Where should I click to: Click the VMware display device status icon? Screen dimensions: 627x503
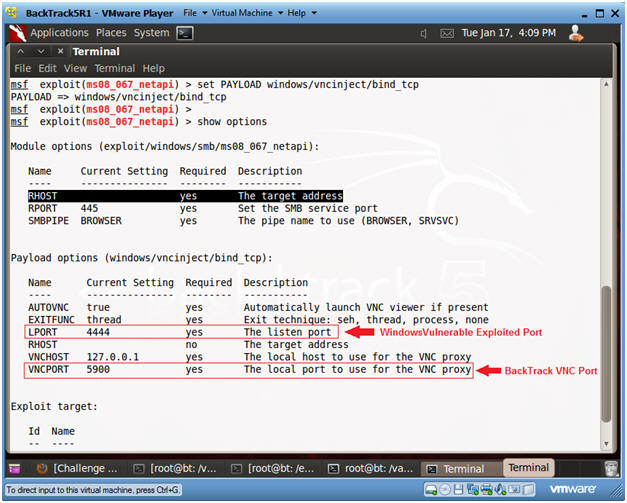click(x=515, y=489)
